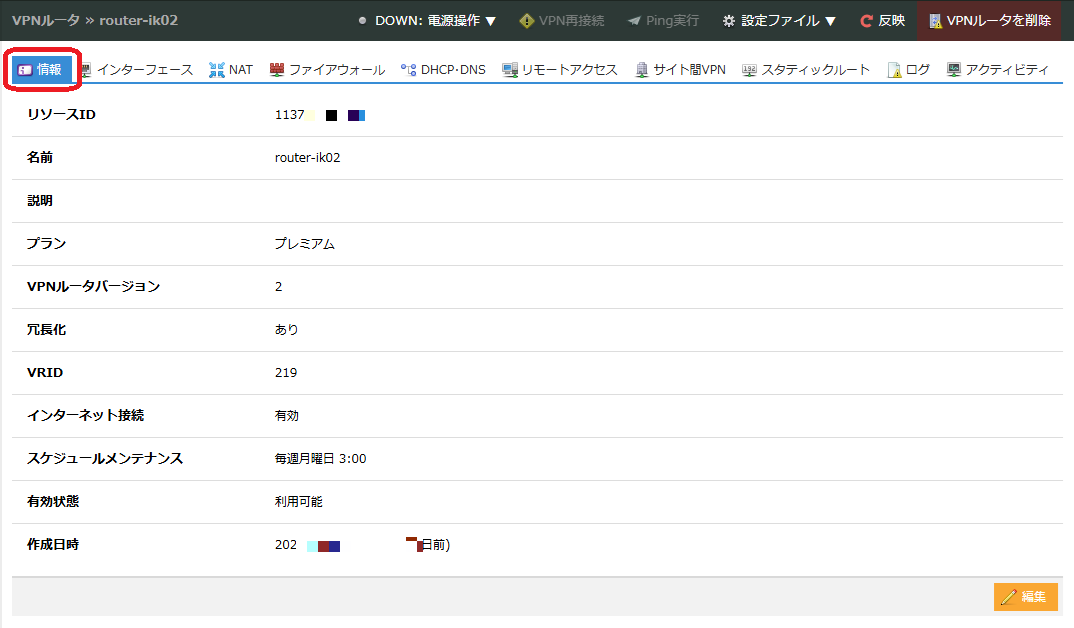This screenshot has height=628, width=1074.
Task: Open the 設定ファイル dropdown menu
Action: click(x=779, y=21)
